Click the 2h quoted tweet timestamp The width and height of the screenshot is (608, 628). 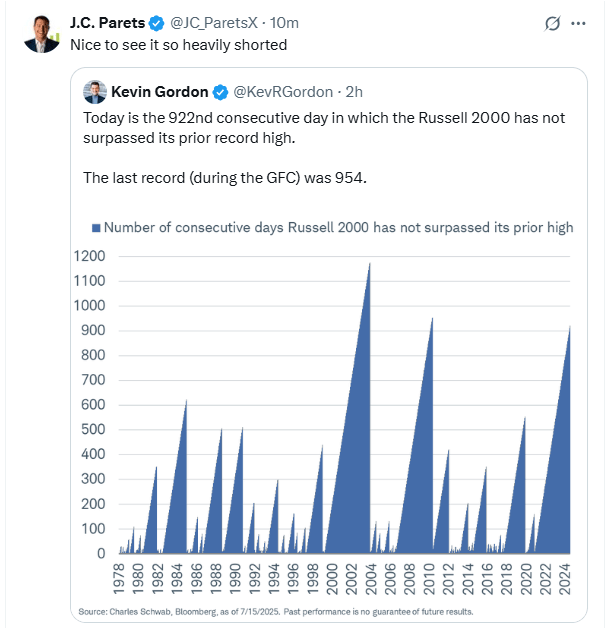pyautogui.click(x=354, y=92)
